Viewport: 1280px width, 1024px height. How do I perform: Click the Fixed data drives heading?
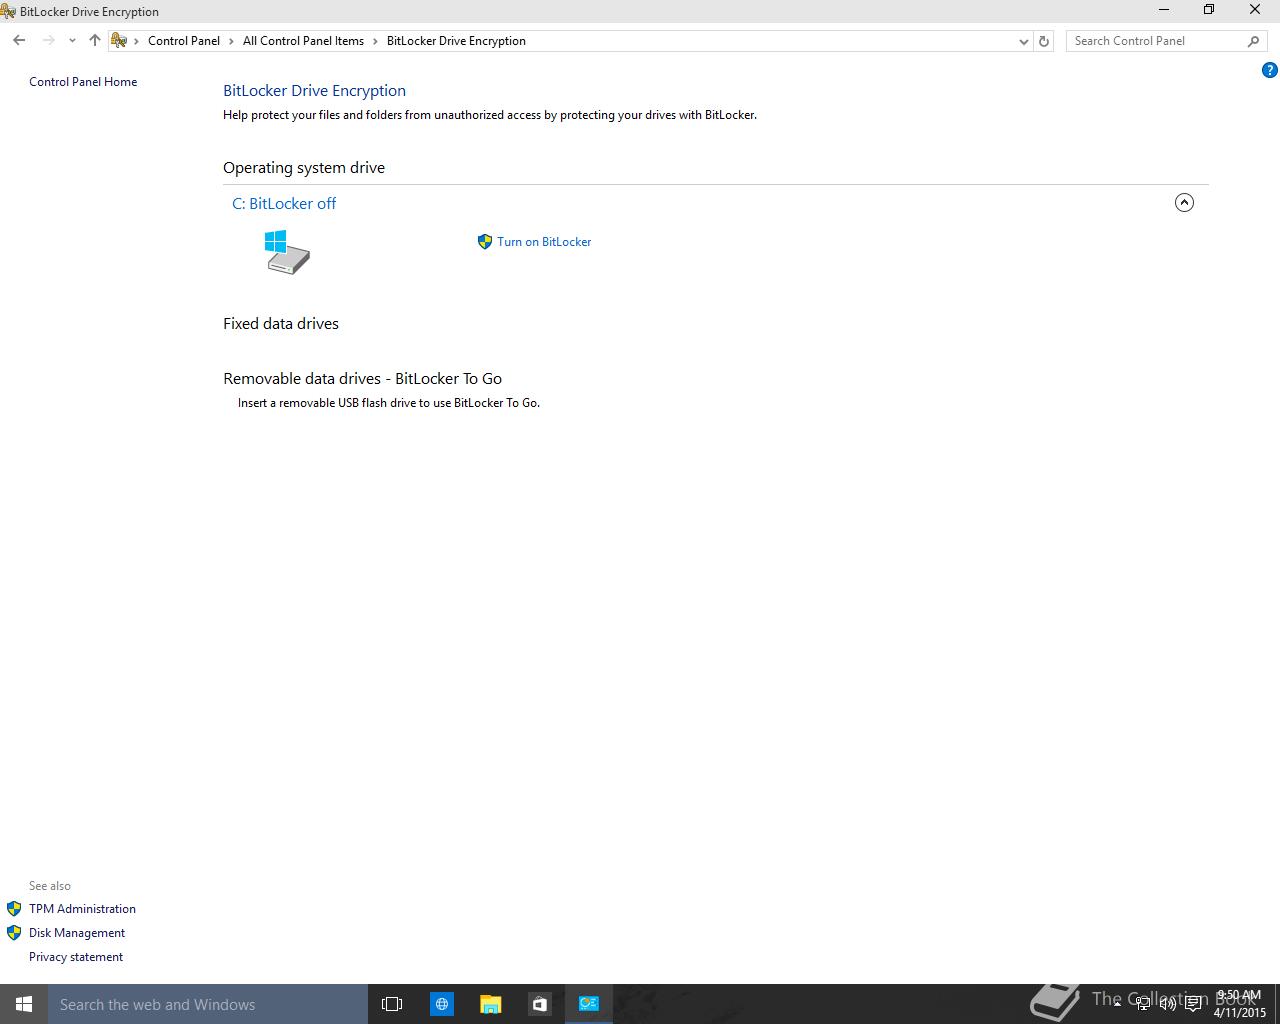[281, 324]
